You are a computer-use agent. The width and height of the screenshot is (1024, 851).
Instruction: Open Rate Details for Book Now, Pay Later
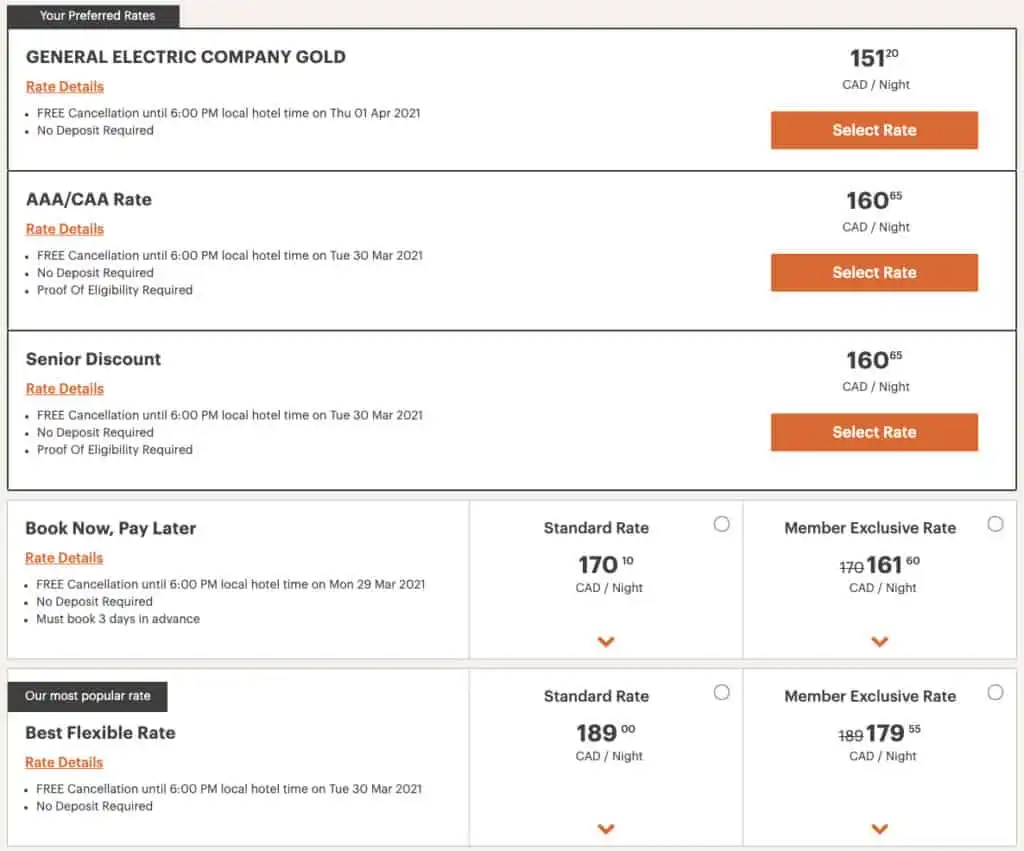pos(64,558)
